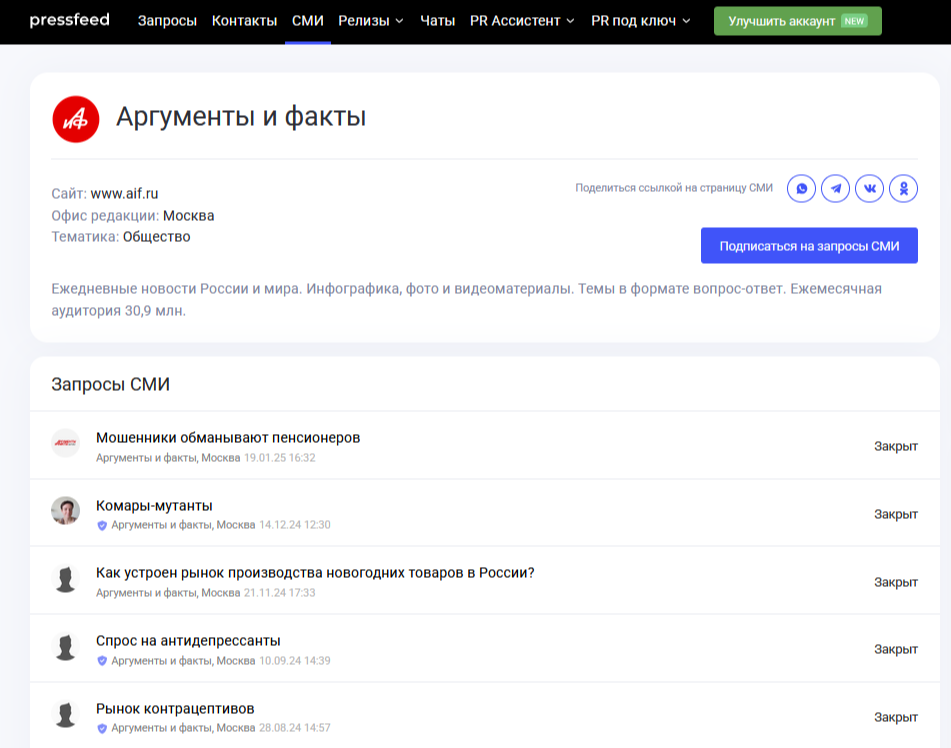Screen dimensions: 951x748
Task: Click verified shield badge under Спрос на антидепрессанты
Action: click(x=102, y=661)
